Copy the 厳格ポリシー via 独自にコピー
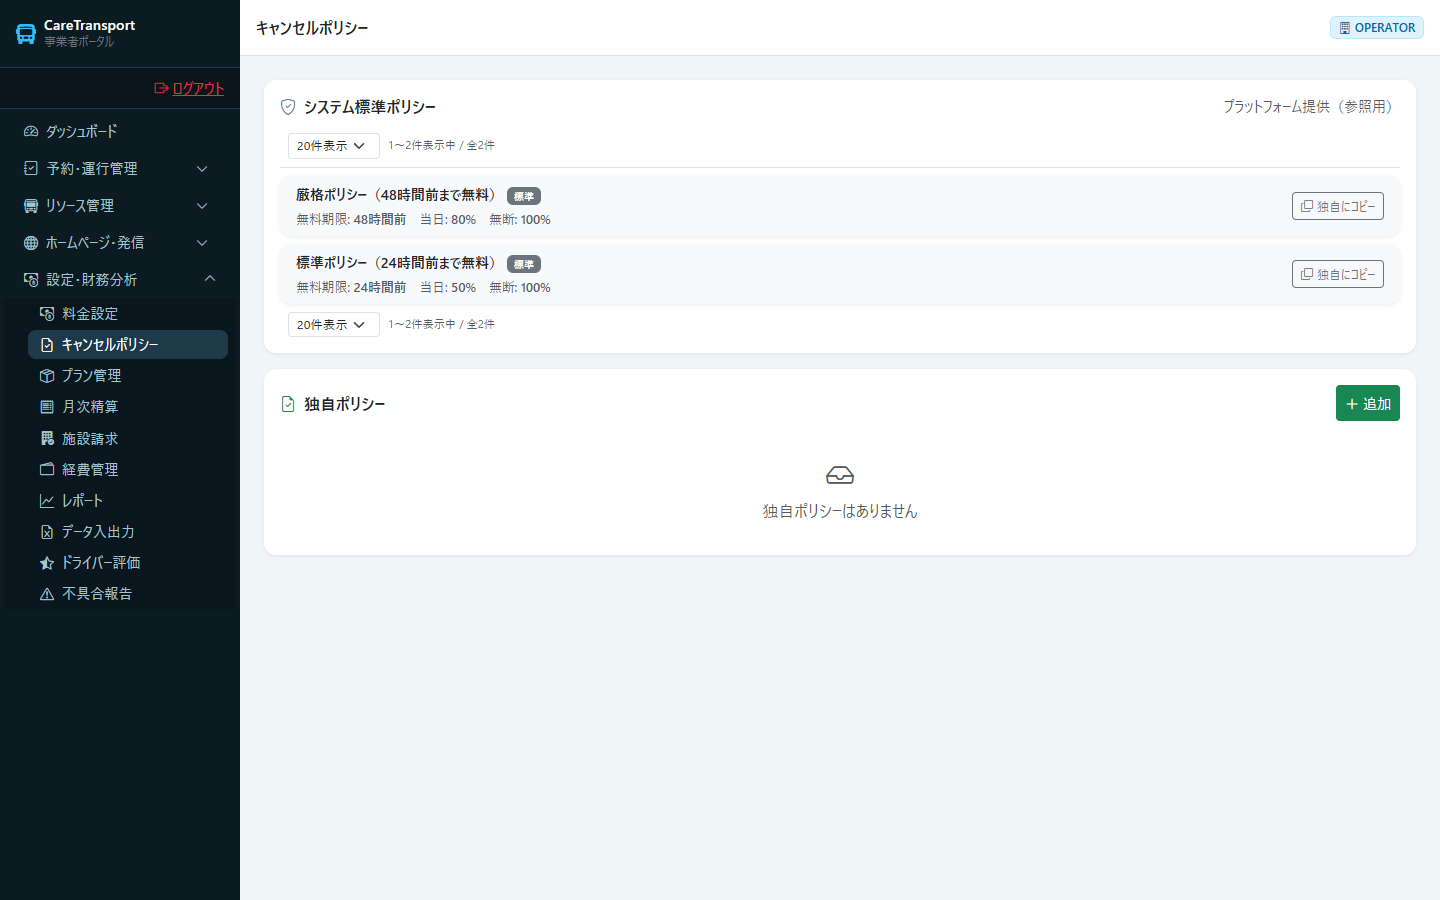Screen dimensions: 1440x900 pyautogui.click(x=1338, y=206)
